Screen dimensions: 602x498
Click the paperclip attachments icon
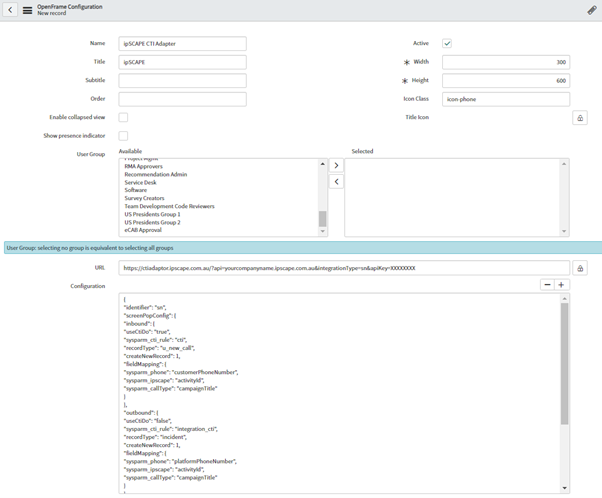[x=592, y=10]
